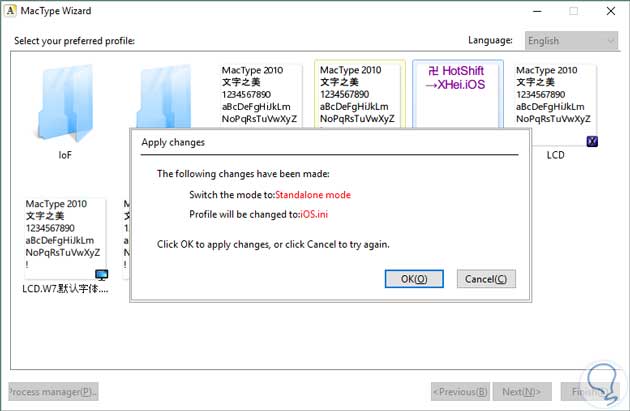Click the 'iOS.ini' profile name text

[x=314, y=215]
